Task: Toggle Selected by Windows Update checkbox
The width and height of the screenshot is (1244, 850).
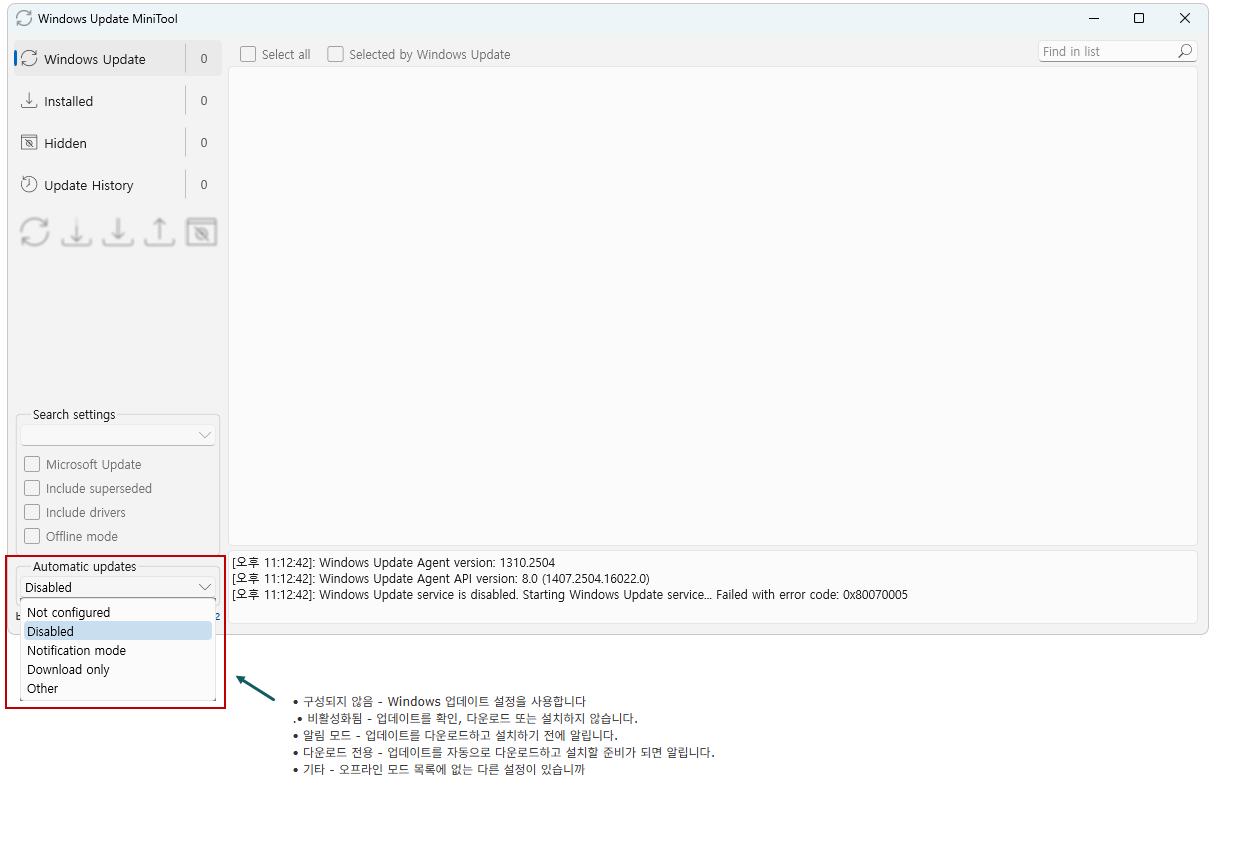Action: 335,54
